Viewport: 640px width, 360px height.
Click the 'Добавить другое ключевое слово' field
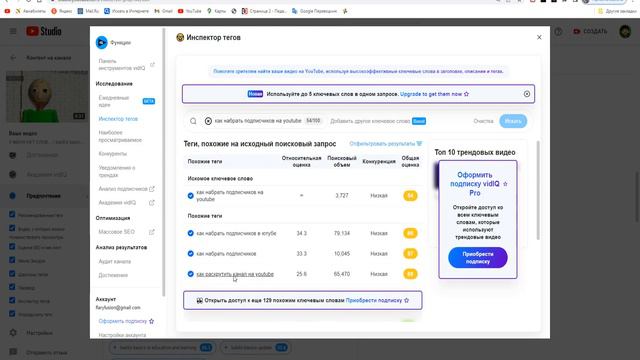coord(370,121)
